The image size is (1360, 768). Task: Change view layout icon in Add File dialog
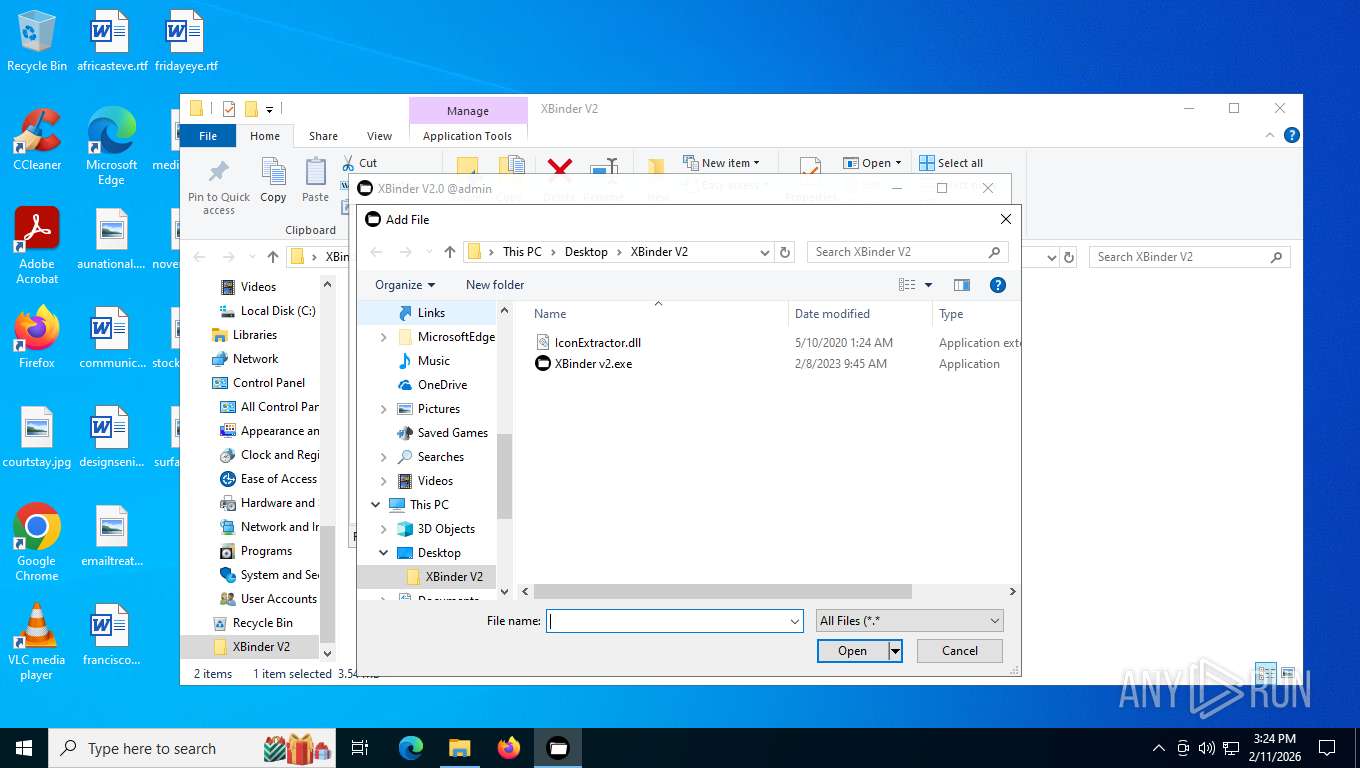[x=907, y=285]
